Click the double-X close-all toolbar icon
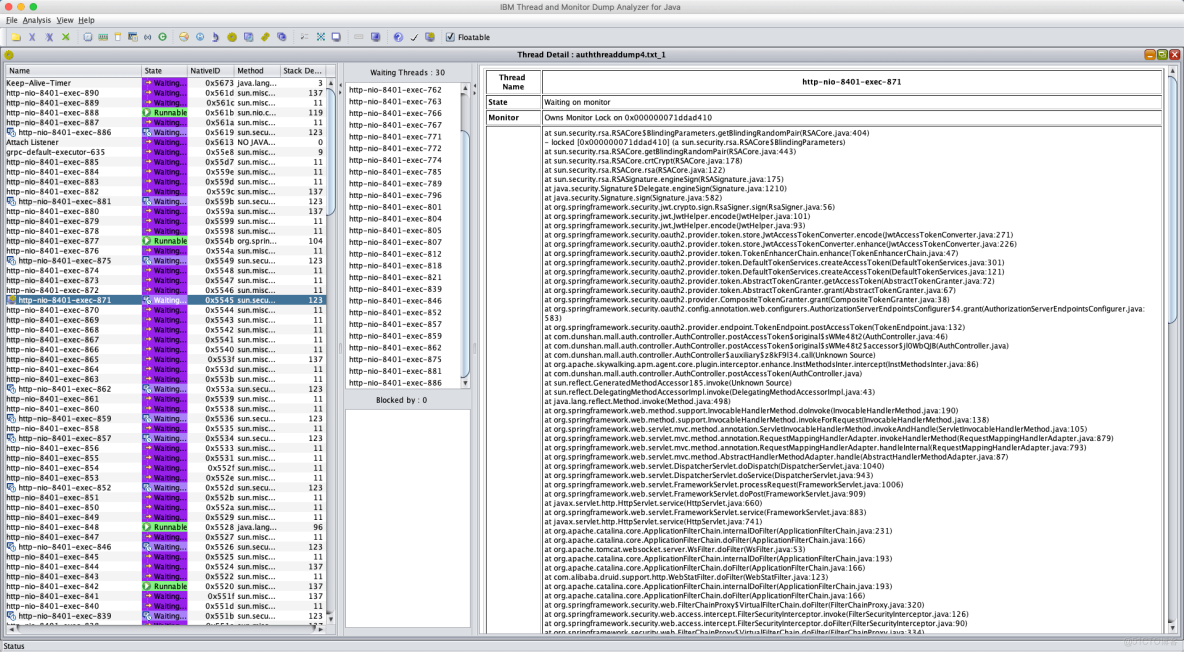 tap(47, 37)
